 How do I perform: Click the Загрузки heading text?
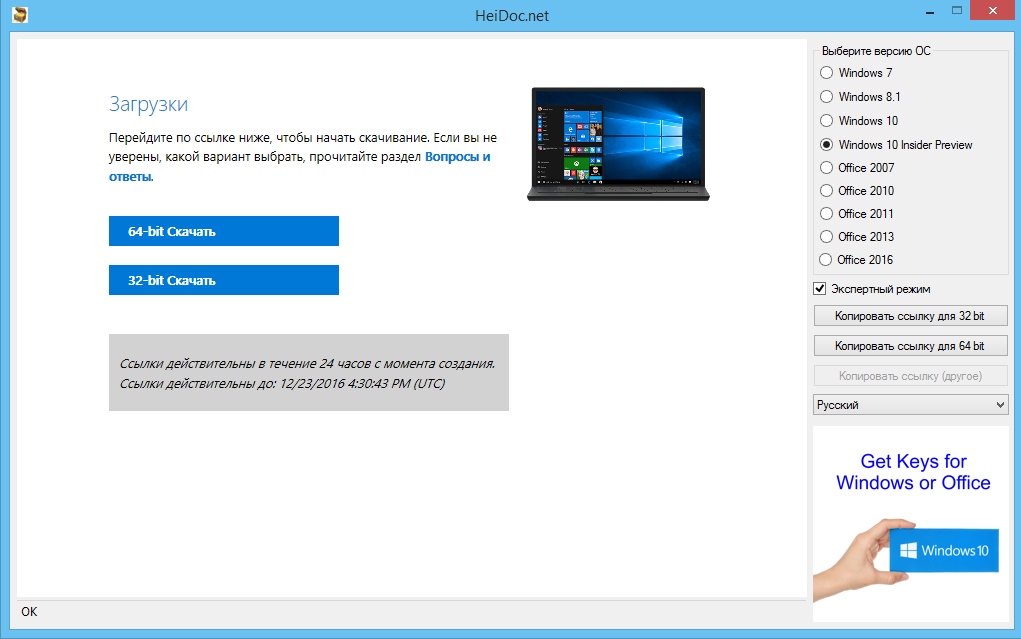tap(148, 104)
